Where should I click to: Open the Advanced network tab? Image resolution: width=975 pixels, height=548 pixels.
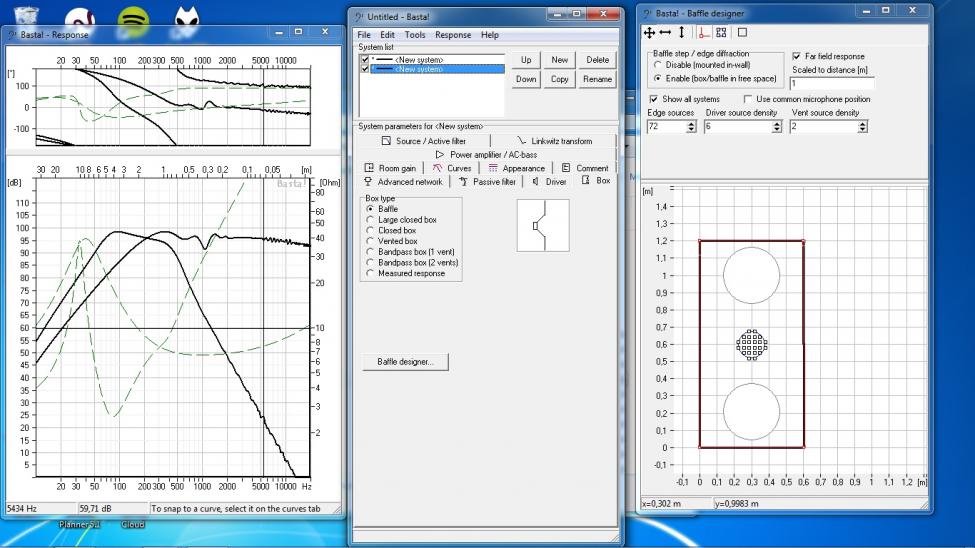click(x=403, y=182)
